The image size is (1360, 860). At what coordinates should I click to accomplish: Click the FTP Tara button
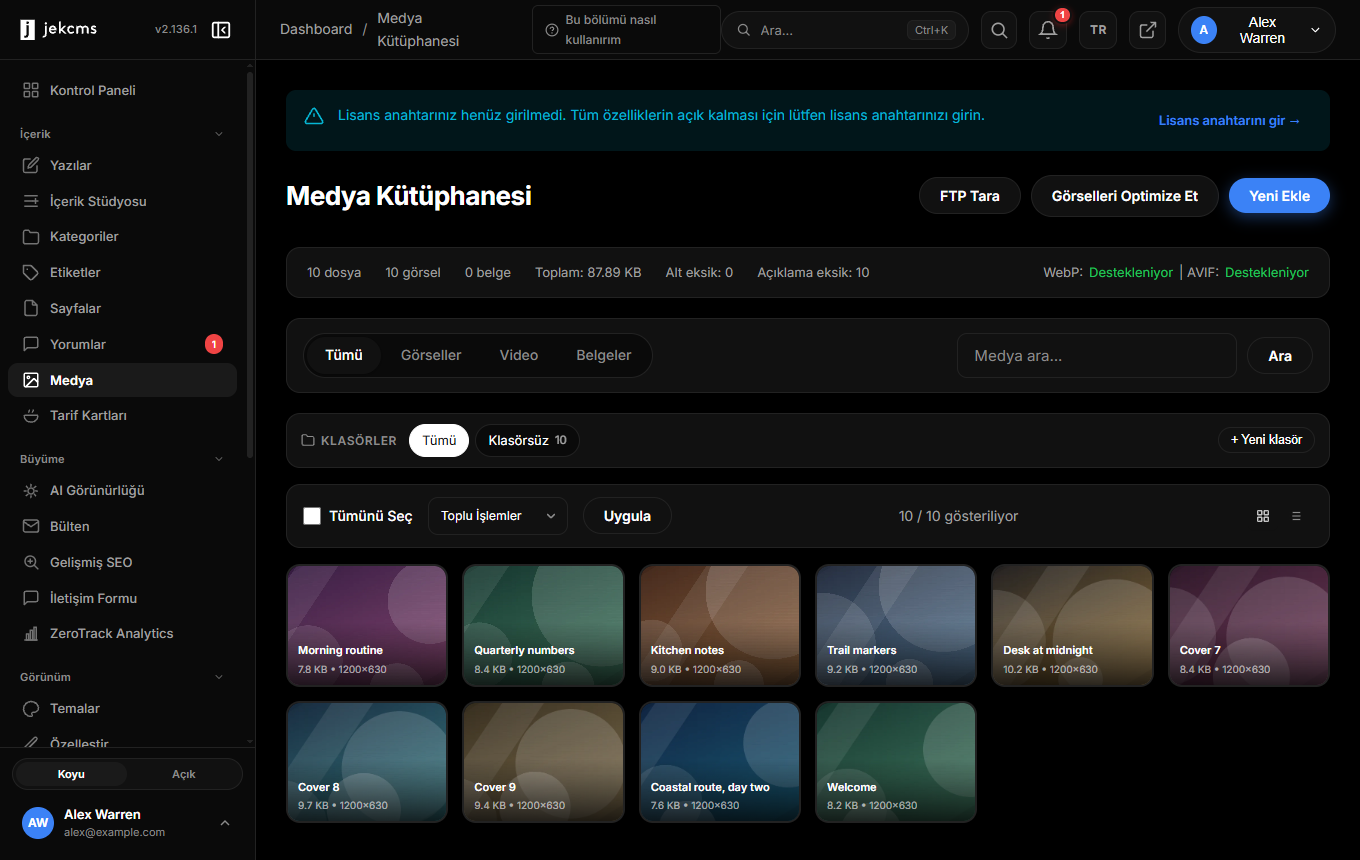(970, 196)
